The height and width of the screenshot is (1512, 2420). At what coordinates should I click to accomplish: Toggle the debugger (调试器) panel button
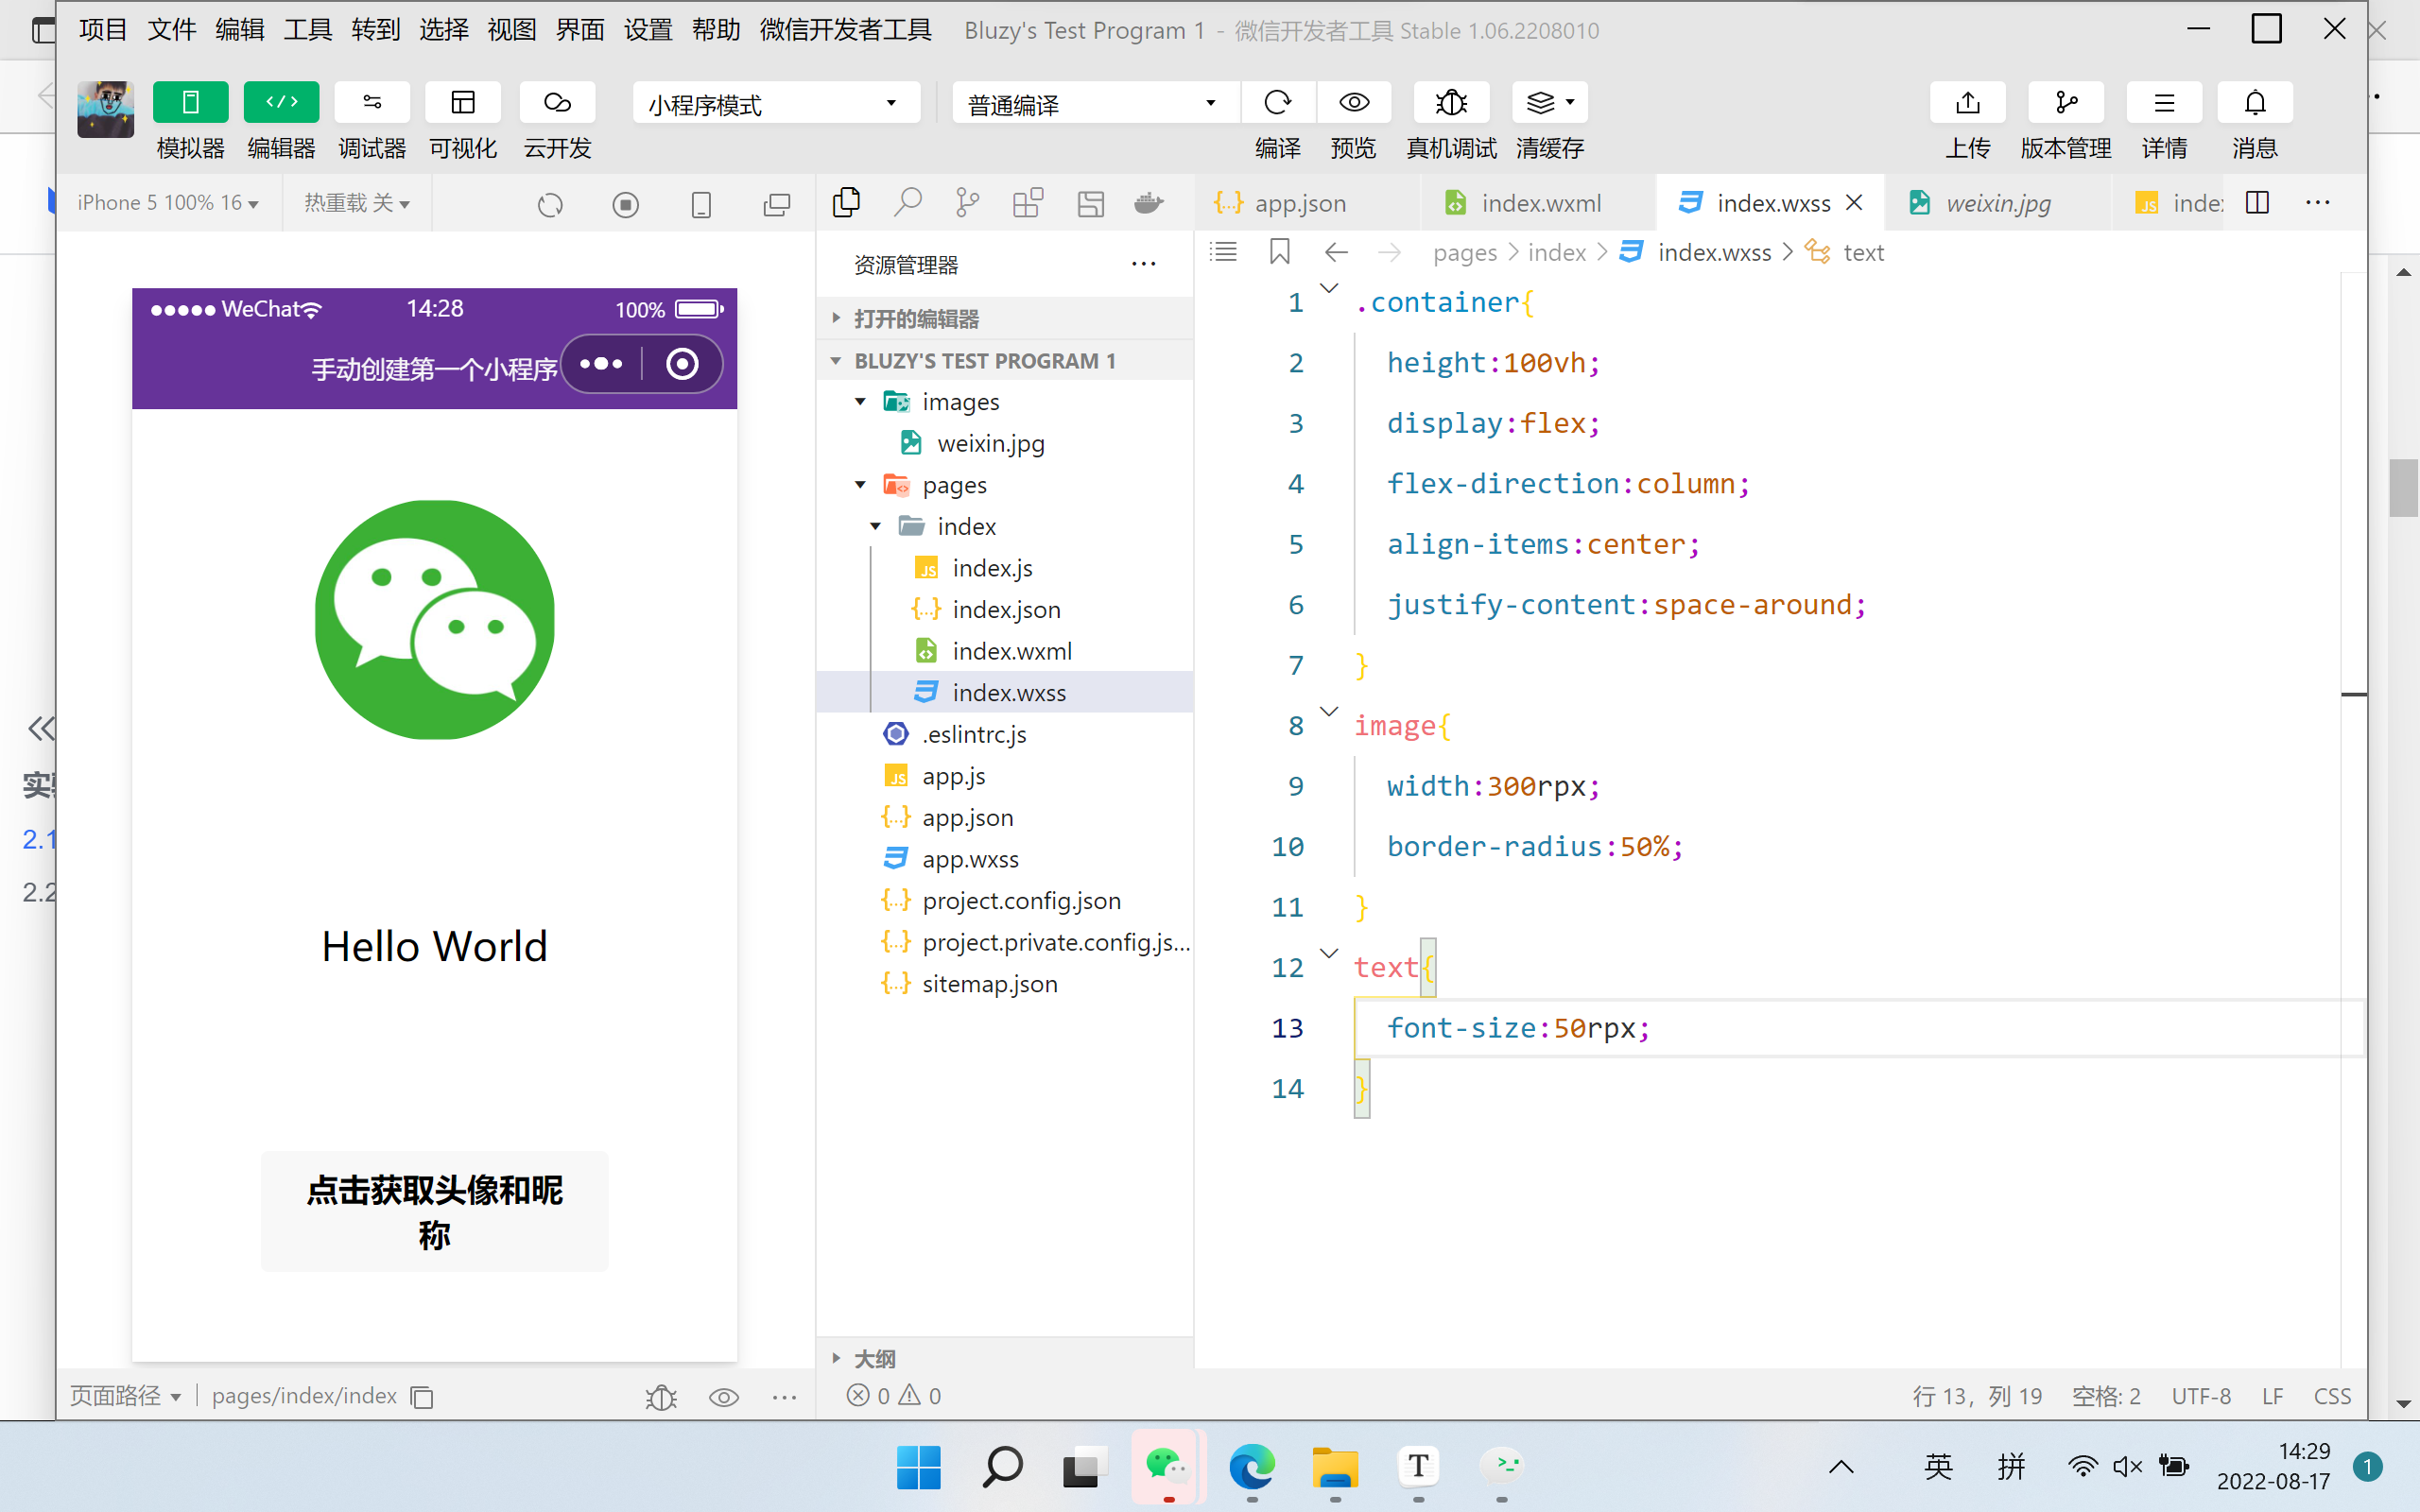click(x=372, y=103)
